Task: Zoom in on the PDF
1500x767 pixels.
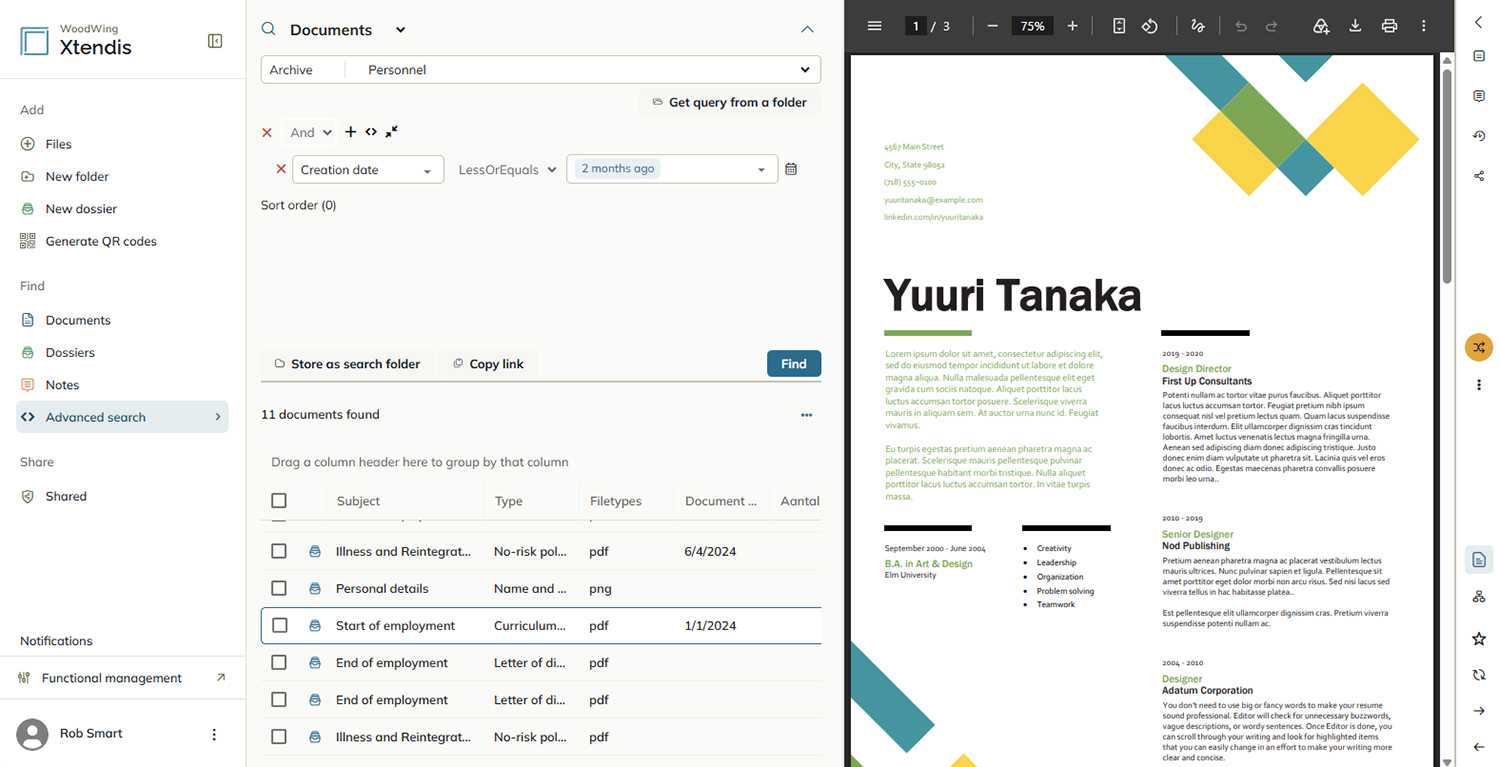Action: coord(1072,26)
